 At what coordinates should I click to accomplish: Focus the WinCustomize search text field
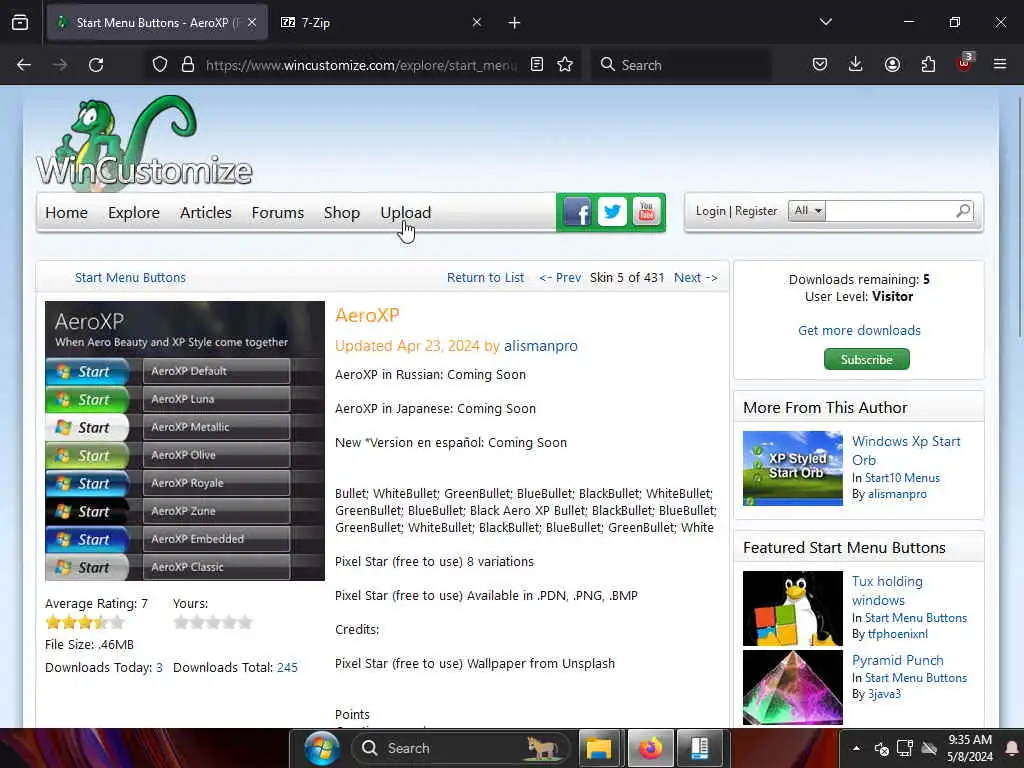pos(890,211)
